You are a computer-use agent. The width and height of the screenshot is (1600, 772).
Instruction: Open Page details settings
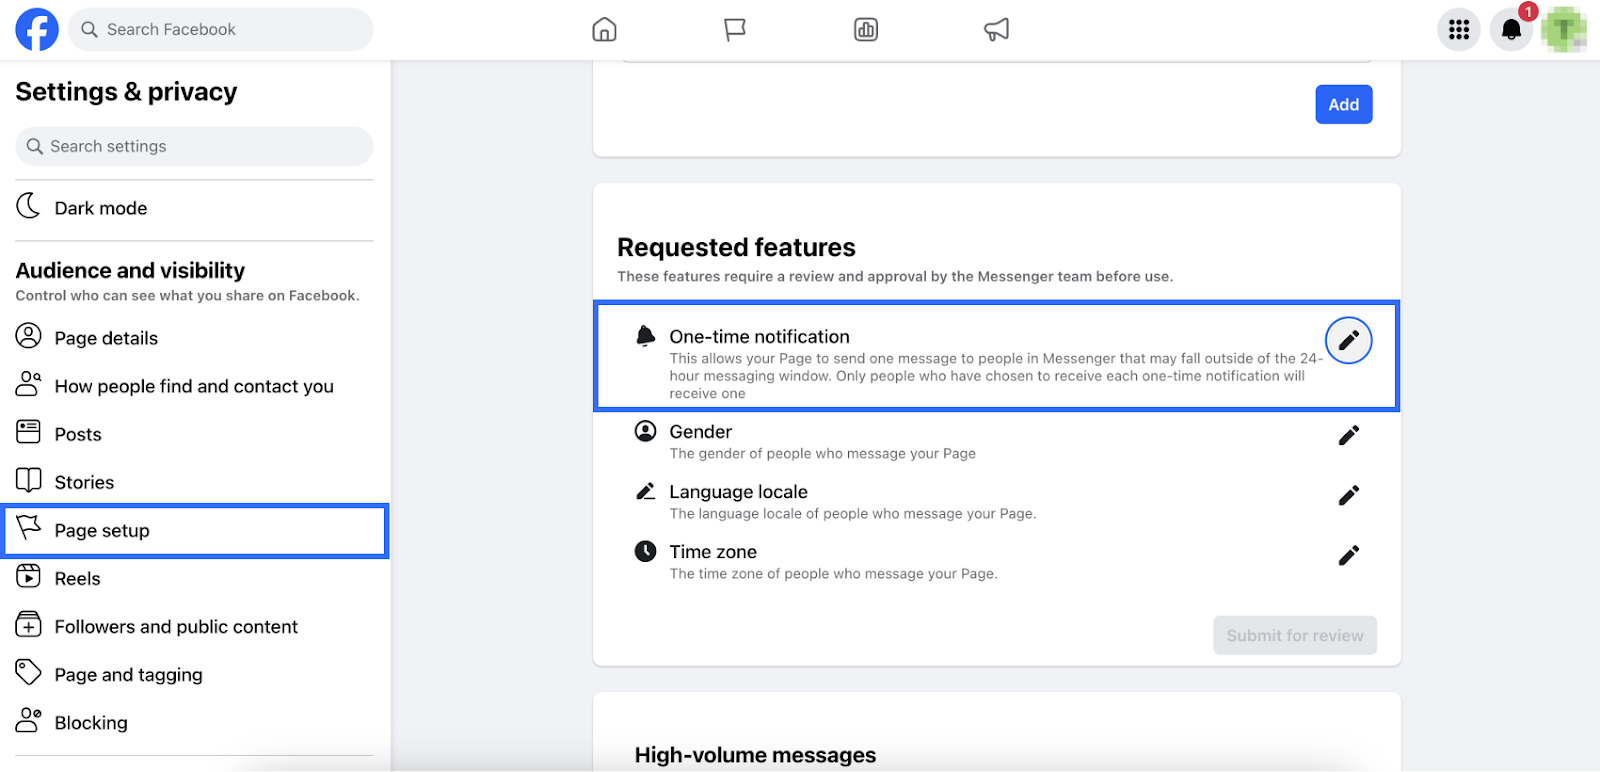click(106, 338)
